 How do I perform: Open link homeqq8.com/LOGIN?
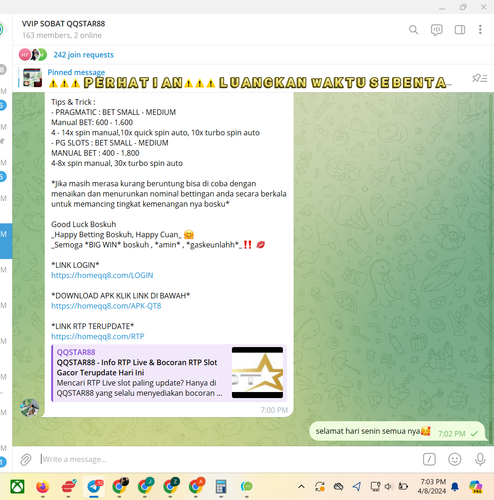(102, 275)
